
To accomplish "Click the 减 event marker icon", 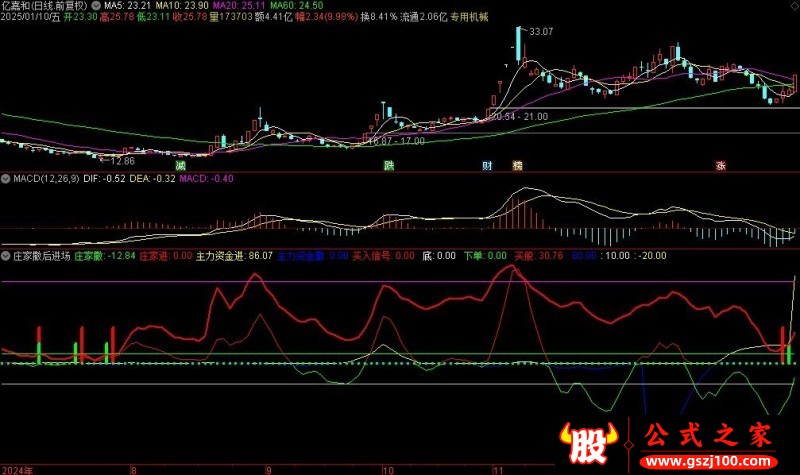I will pyautogui.click(x=181, y=165).
